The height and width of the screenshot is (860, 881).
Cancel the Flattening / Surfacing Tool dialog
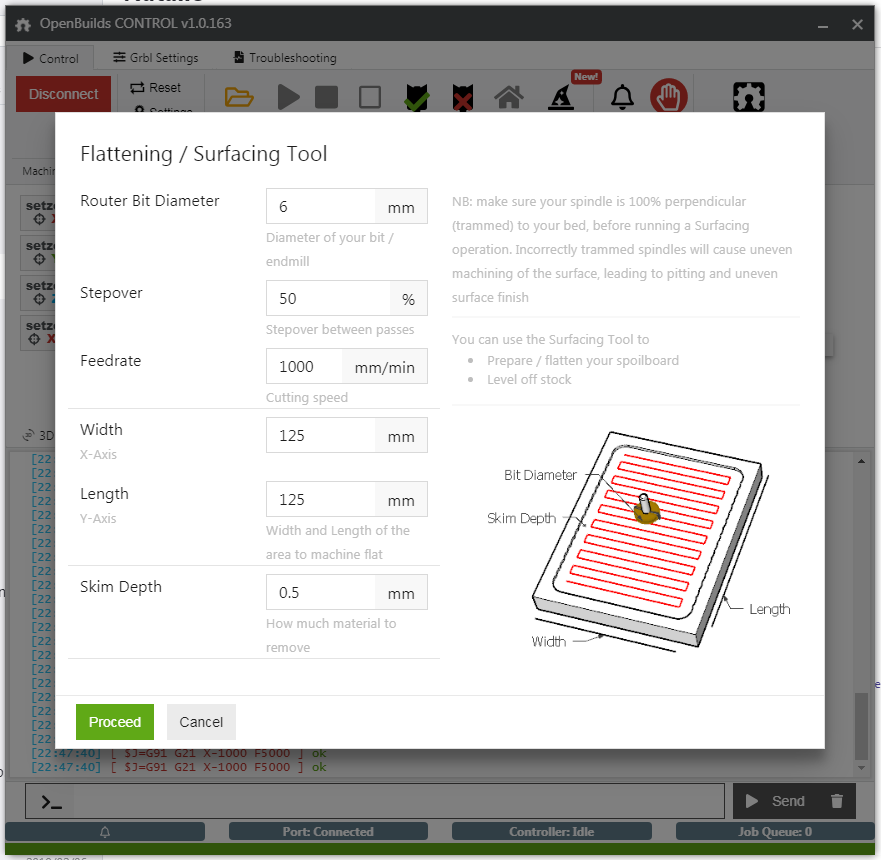coord(201,722)
